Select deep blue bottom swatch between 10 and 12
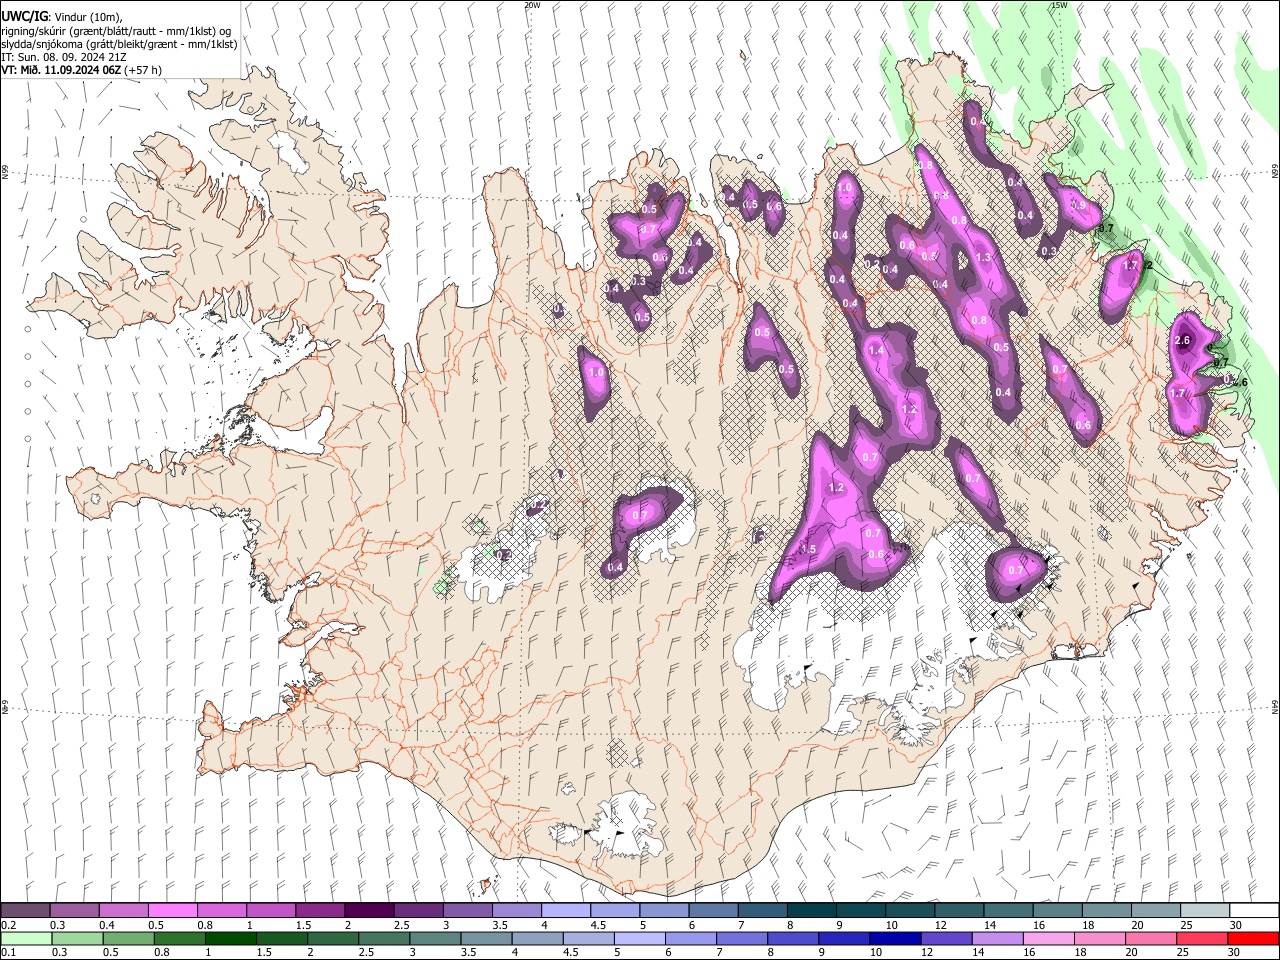Screen dimensions: 1280x960 [x=894, y=938]
